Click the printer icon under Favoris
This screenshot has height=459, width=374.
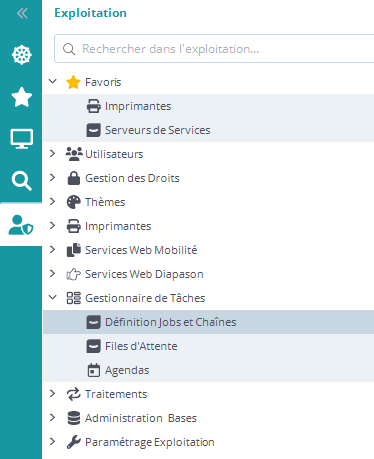[93, 106]
